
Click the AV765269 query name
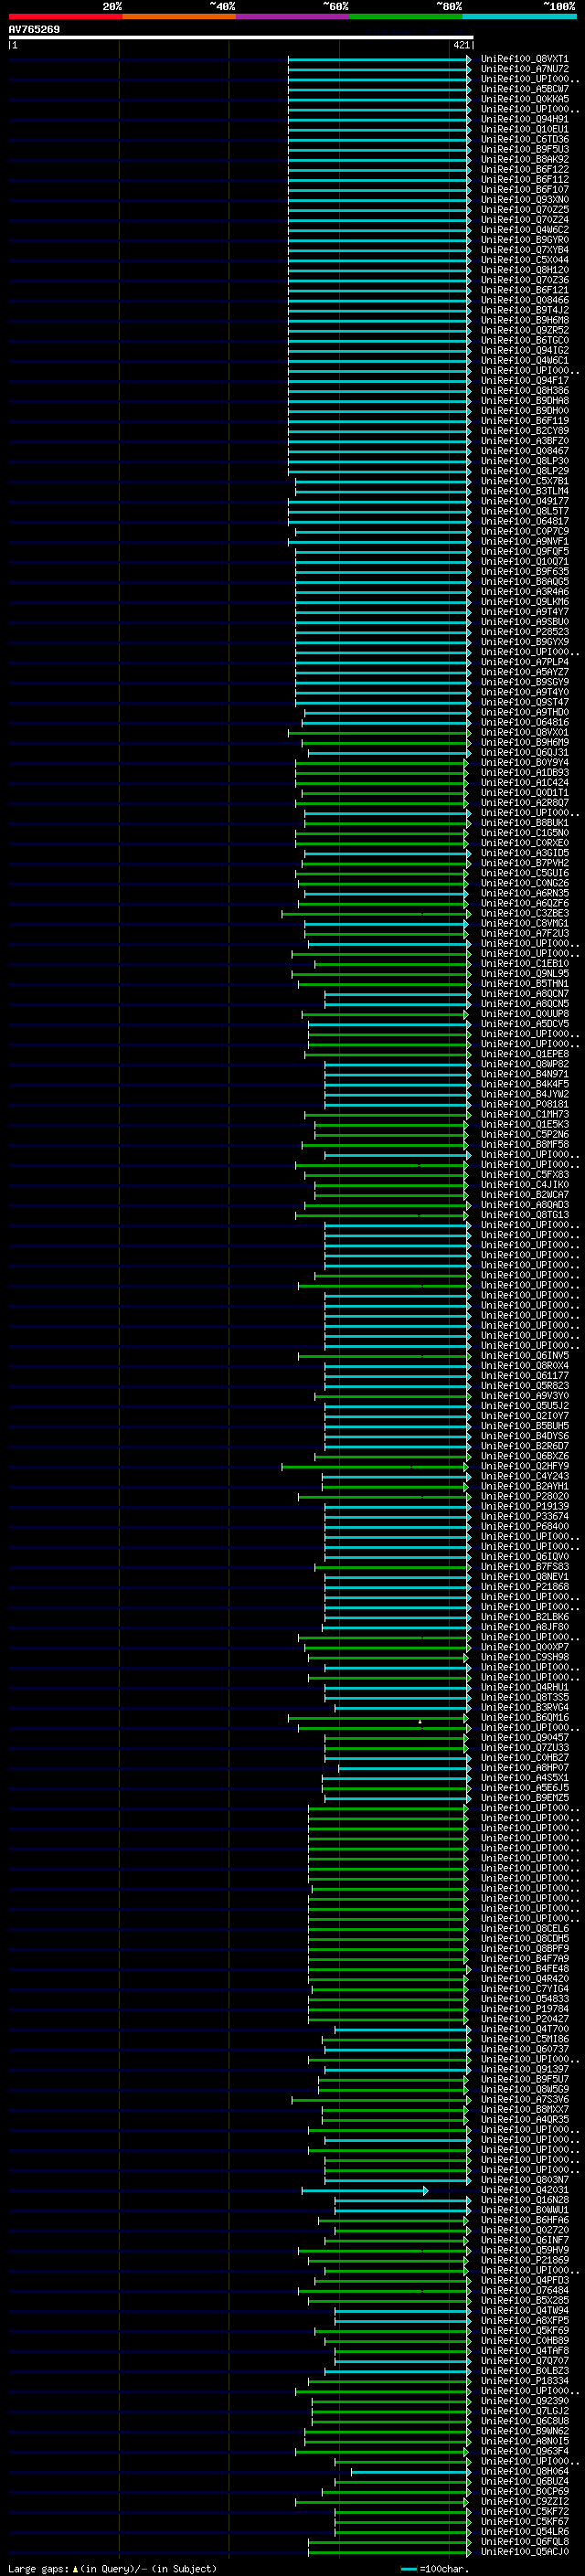tap(34, 29)
